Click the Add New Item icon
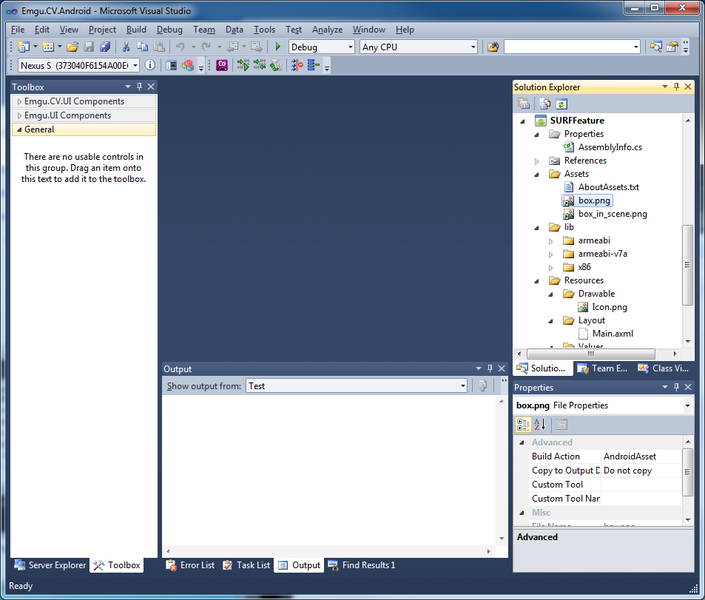The width and height of the screenshot is (705, 600). [x=48, y=47]
